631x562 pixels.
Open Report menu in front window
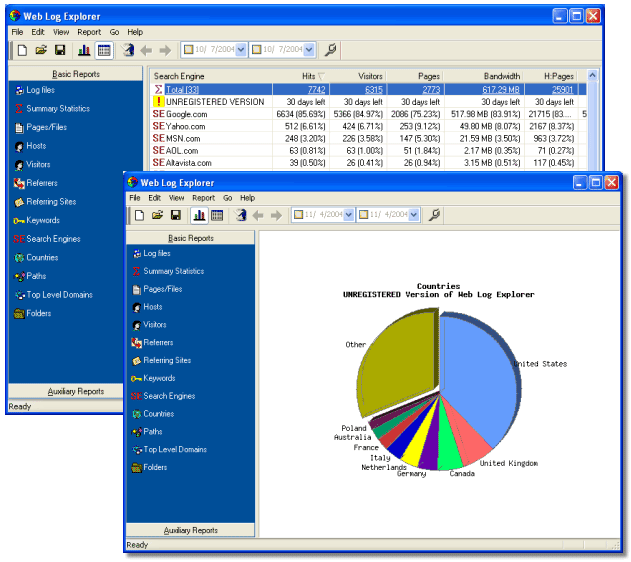pyautogui.click(x=203, y=198)
